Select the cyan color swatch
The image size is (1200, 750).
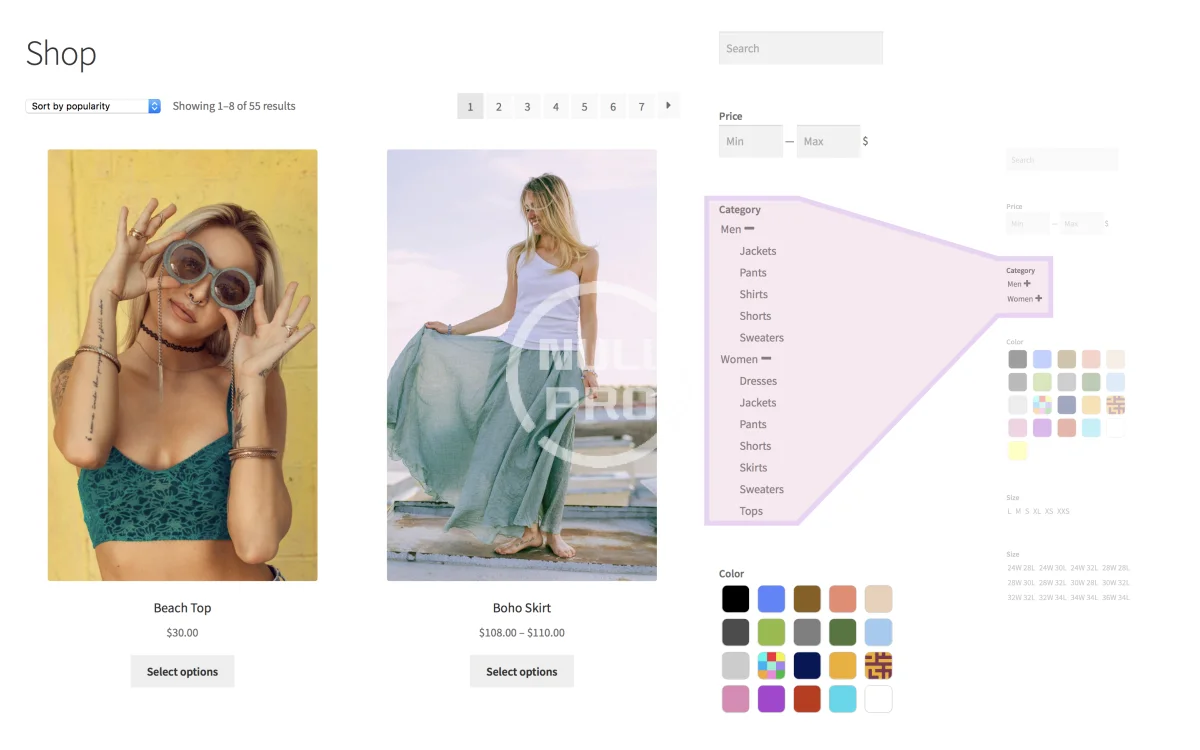click(842, 698)
